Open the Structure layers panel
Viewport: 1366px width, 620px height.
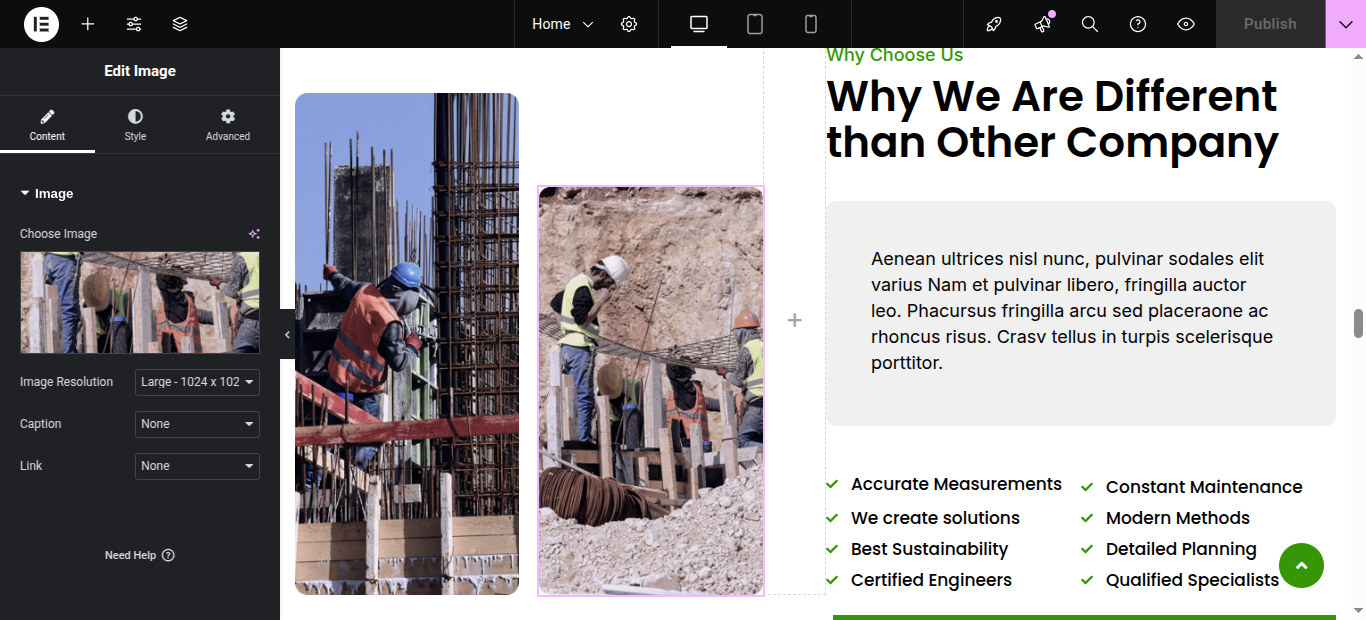[x=180, y=24]
